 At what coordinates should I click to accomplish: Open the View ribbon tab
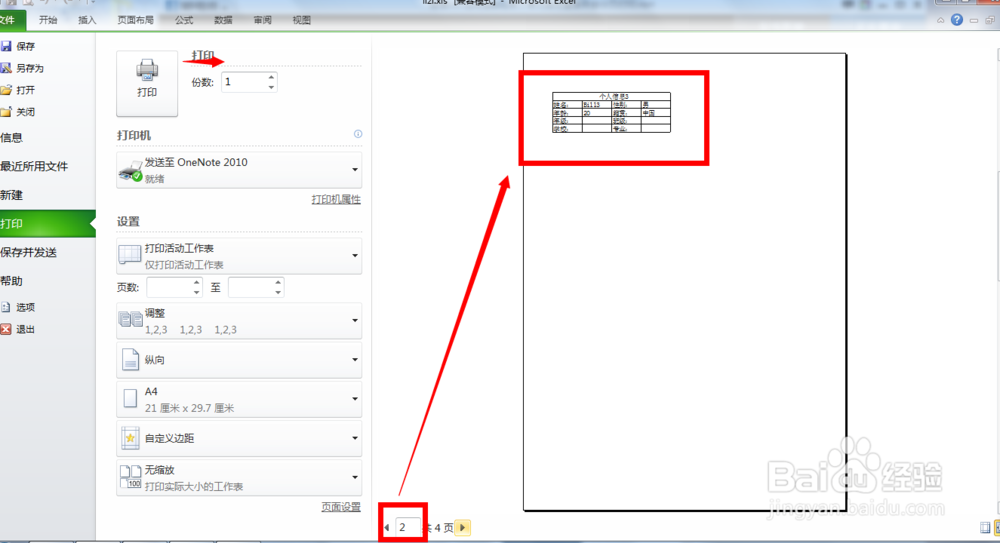click(302, 20)
